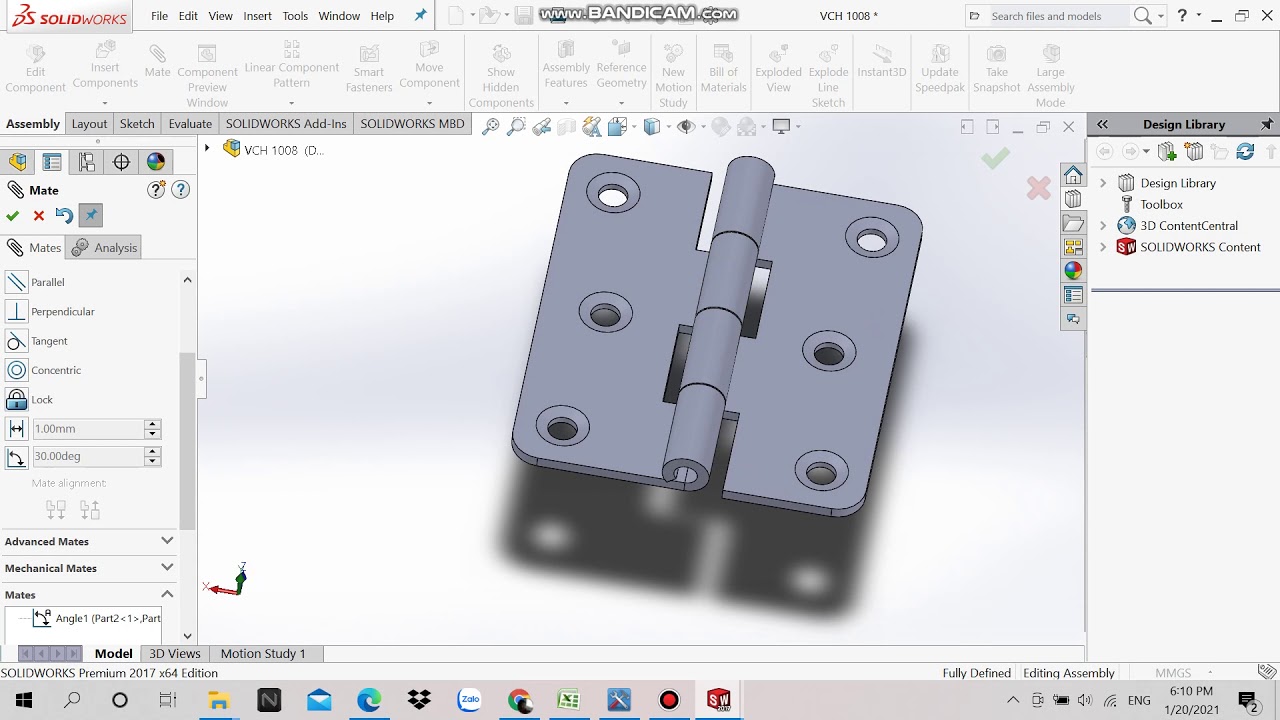
Task: Increase the distance value with the up arrow
Action: pyautogui.click(x=152, y=424)
